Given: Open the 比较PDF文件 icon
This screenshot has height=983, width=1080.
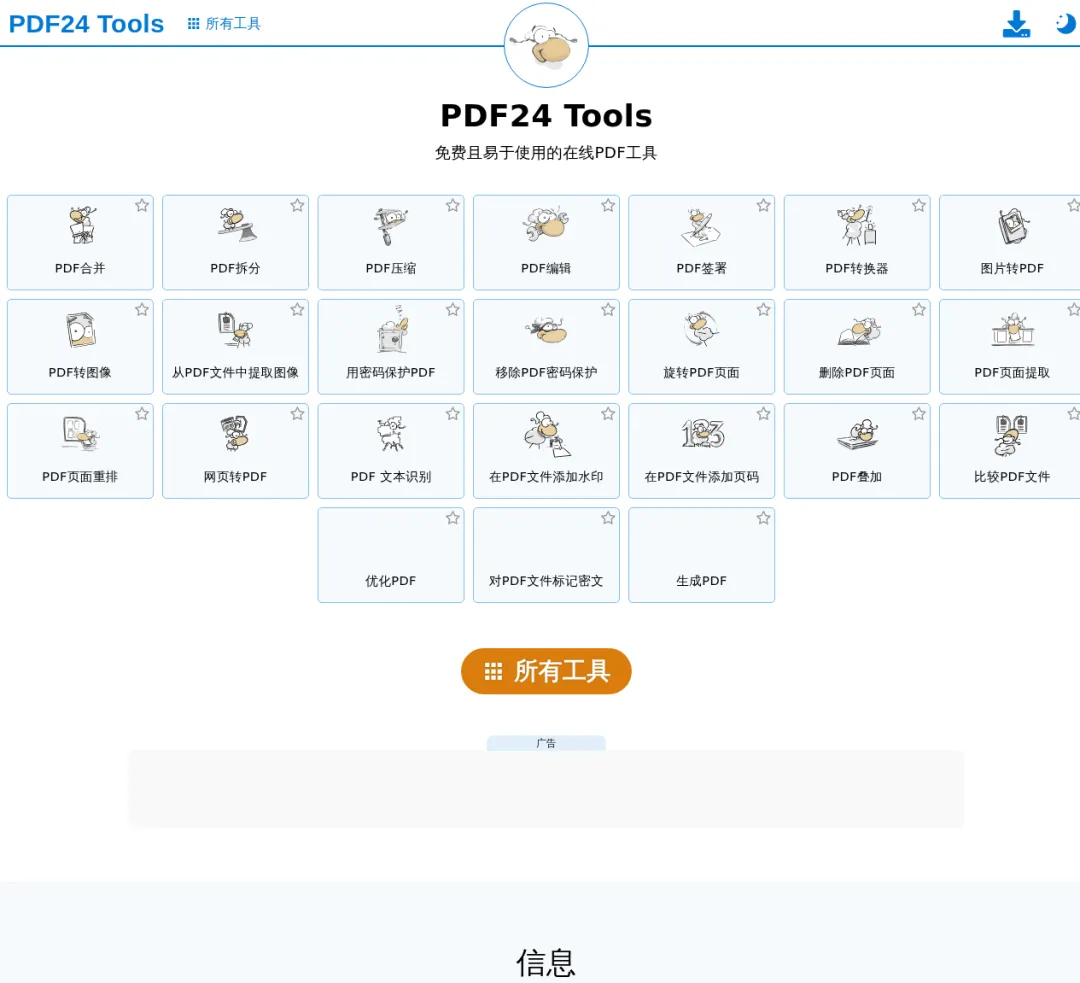Looking at the screenshot, I should click(x=1012, y=435).
